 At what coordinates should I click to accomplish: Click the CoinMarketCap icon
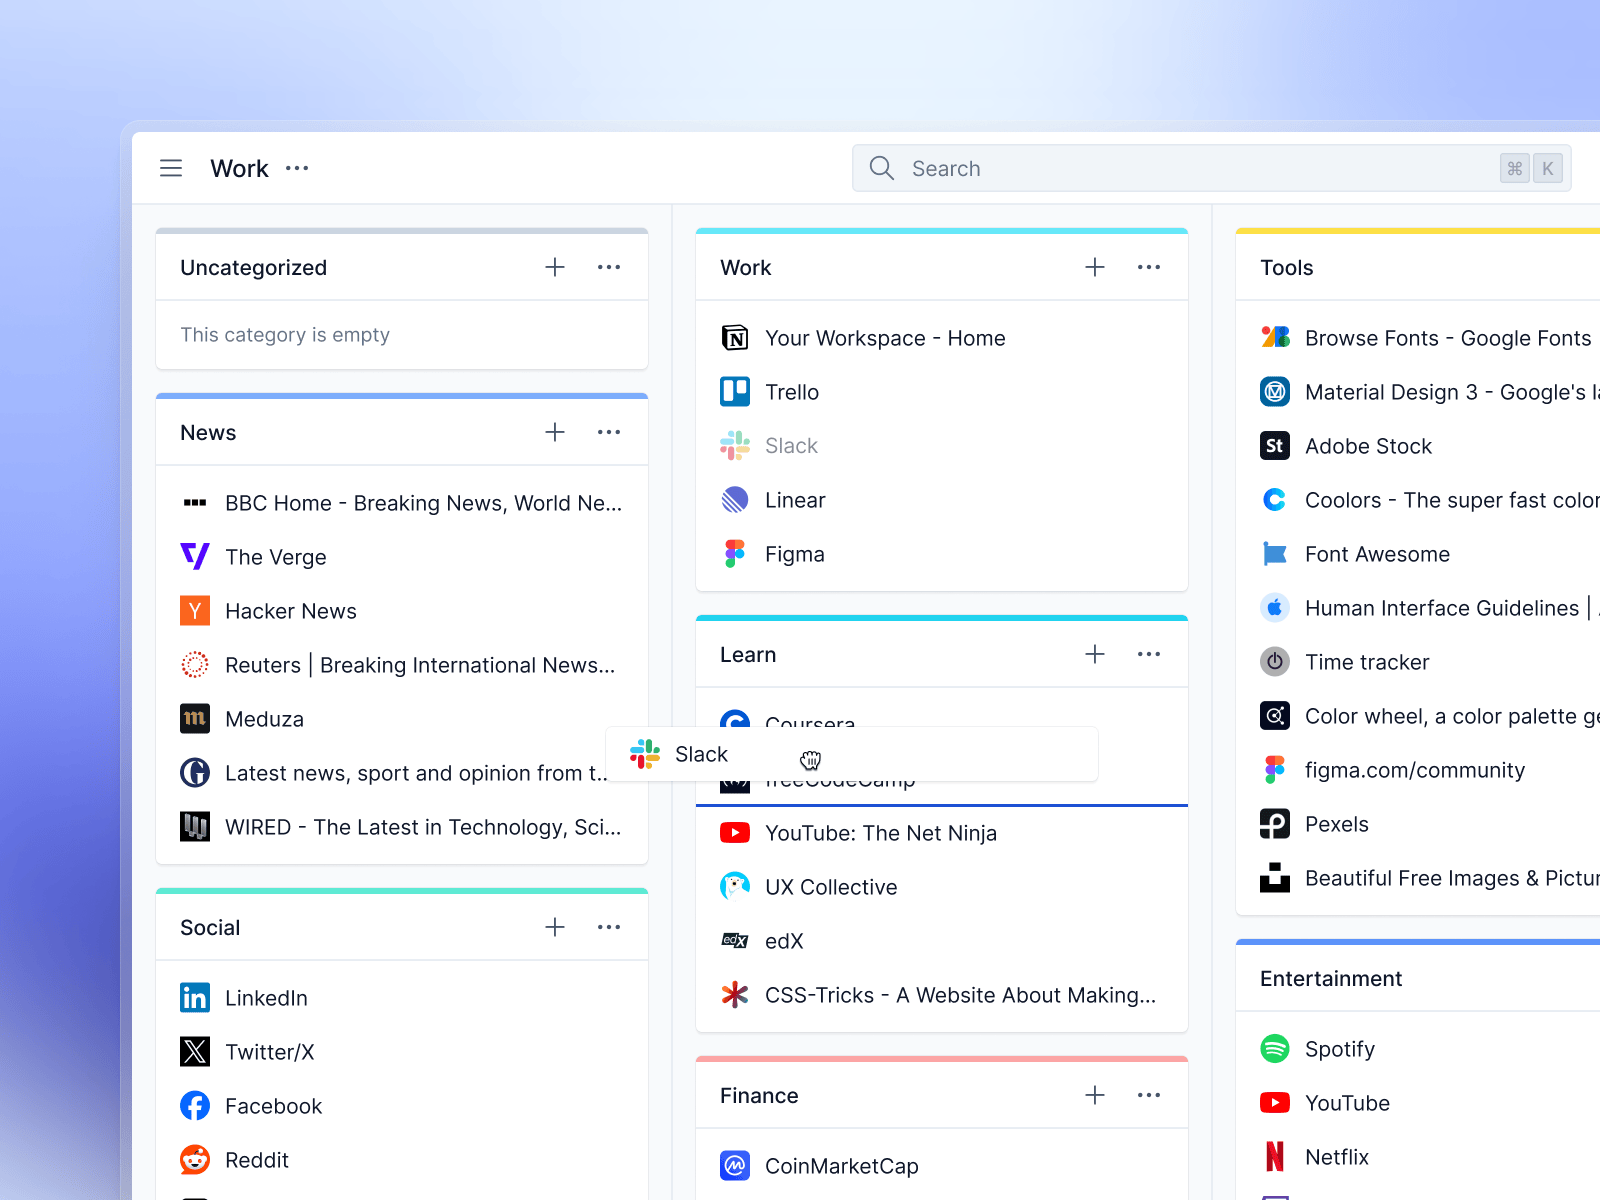pos(735,1166)
